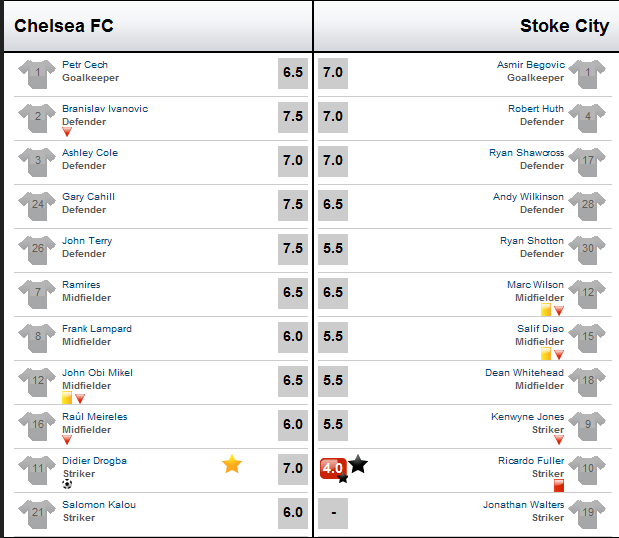Click the Chelsea FC team header
619x538 pixels.
pyautogui.click(x=64, y=26)
